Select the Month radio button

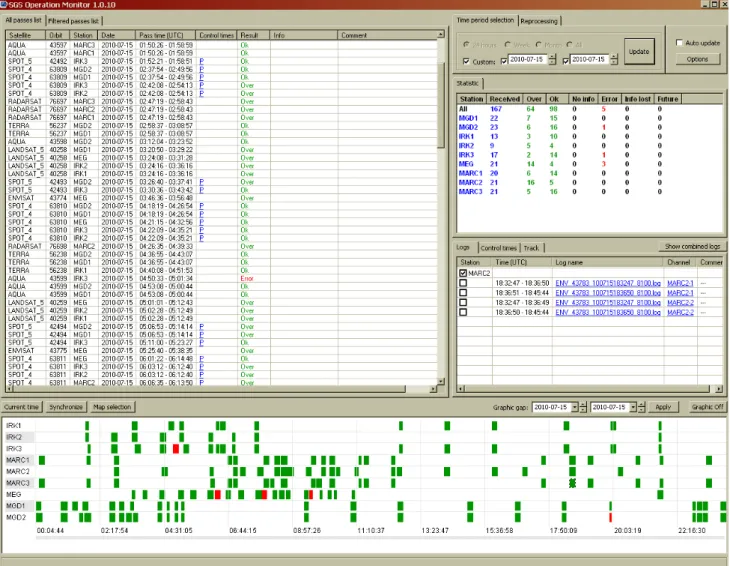point(539,45)
